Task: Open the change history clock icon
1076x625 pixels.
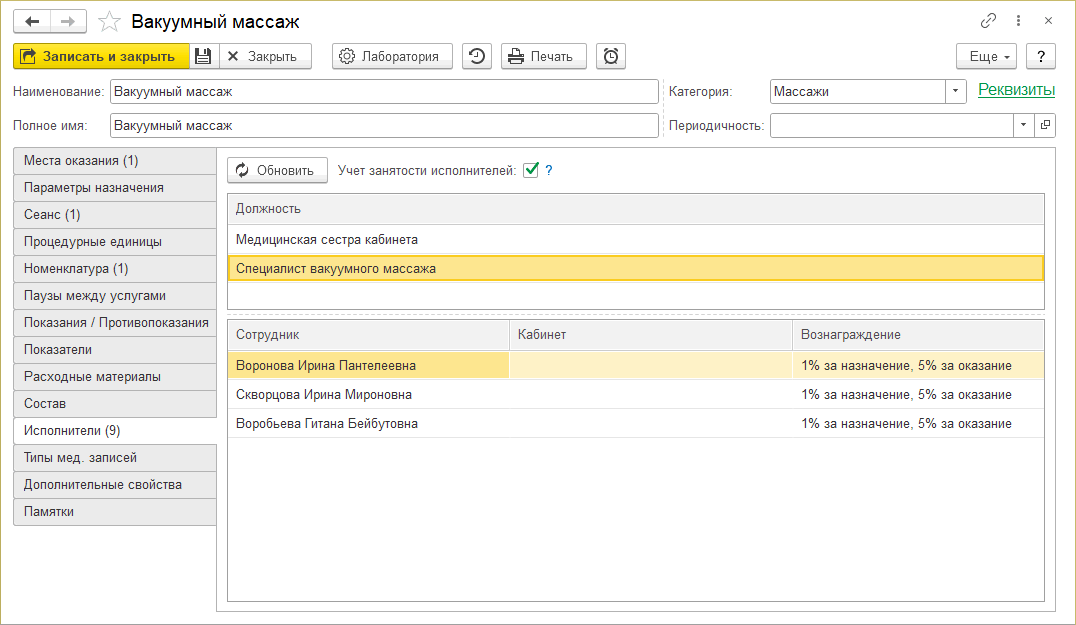Action: [x=477, y=57]
